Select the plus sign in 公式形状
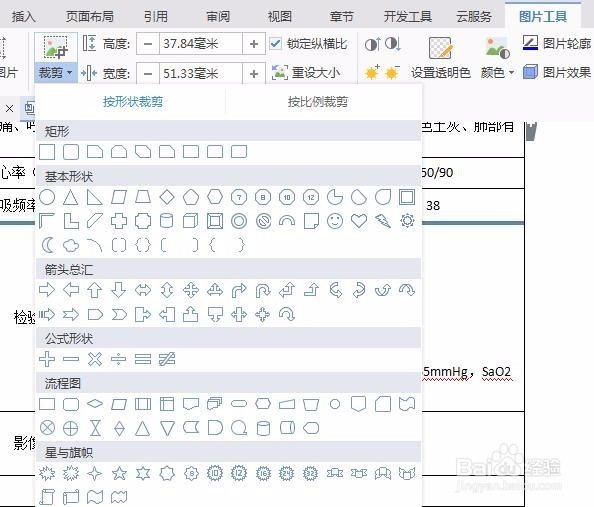Viewport: 594px width, 507px height. [x=47, y=359]
